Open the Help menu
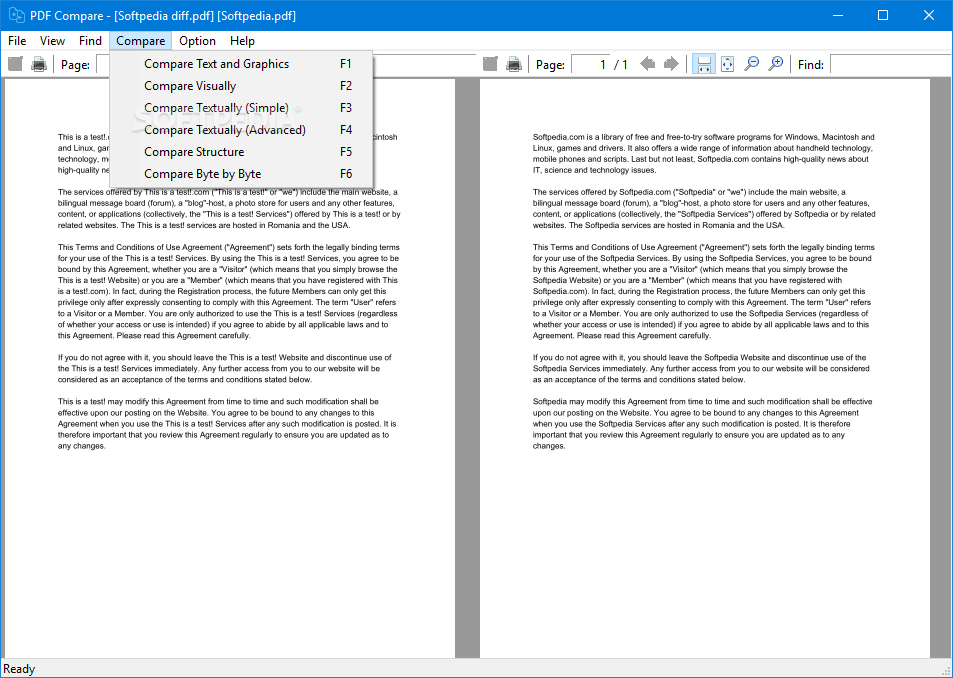 [242, 41]
